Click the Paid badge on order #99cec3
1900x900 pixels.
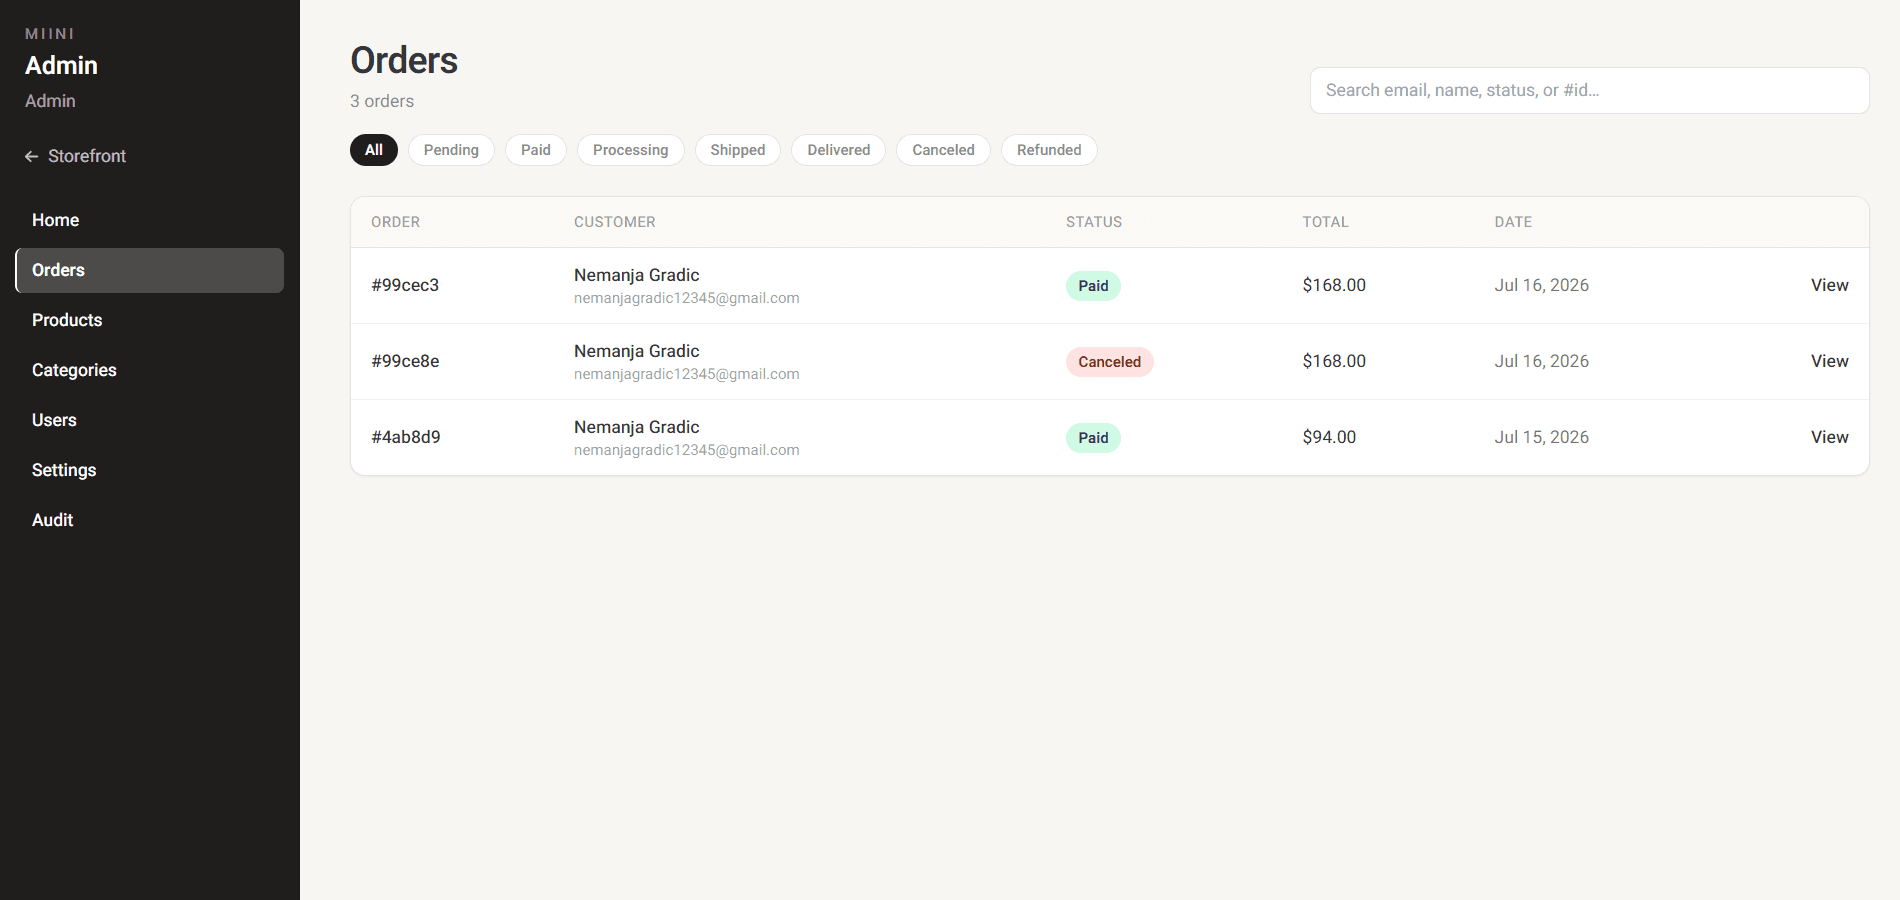1093,286
